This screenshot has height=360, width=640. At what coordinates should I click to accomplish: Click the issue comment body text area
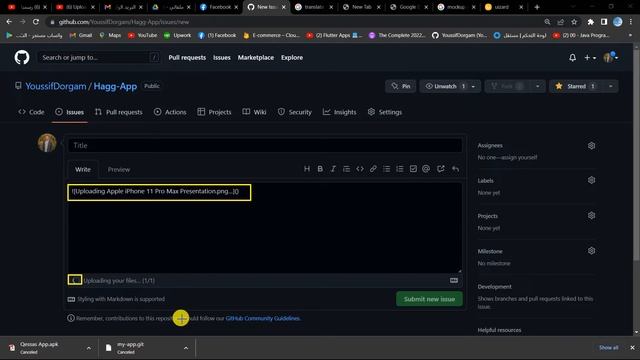(x=265, y=228)
